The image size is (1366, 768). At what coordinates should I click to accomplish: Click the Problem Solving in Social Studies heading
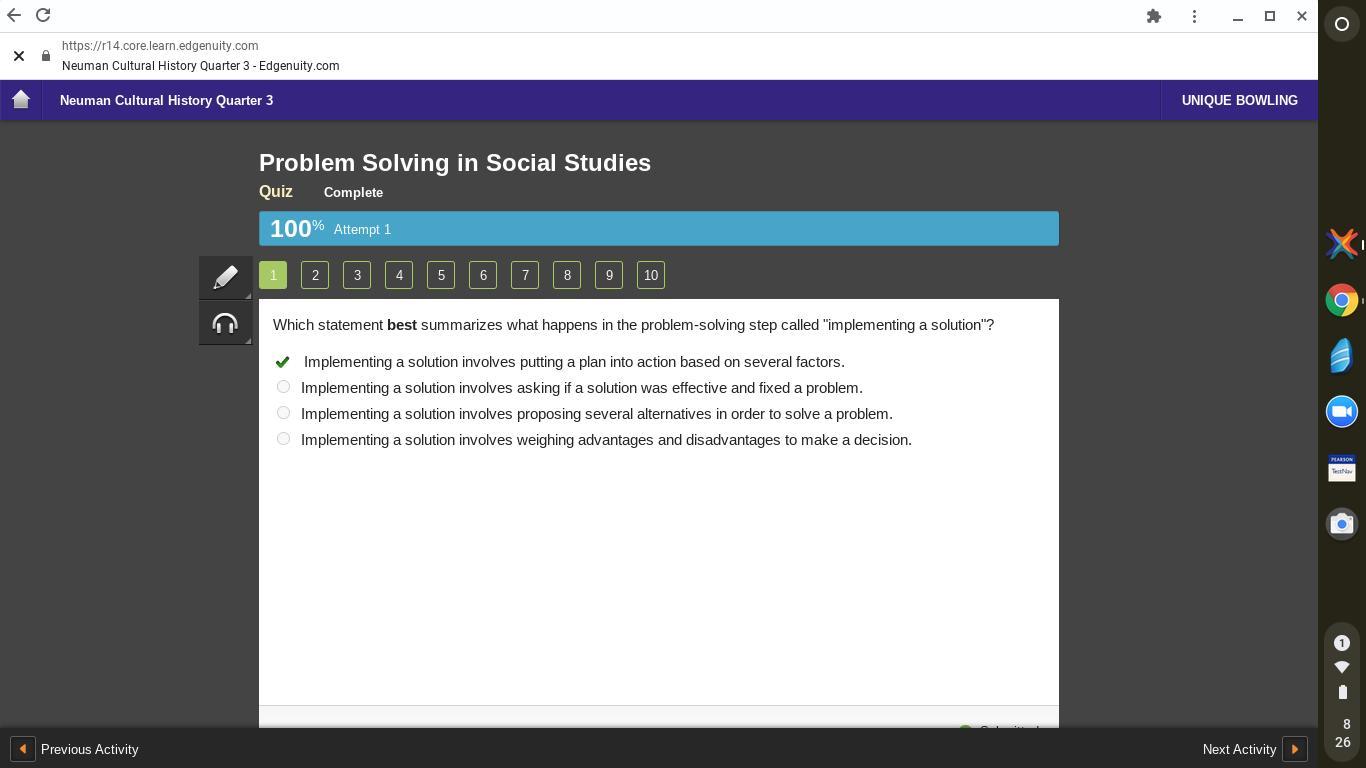pos(455,163)
